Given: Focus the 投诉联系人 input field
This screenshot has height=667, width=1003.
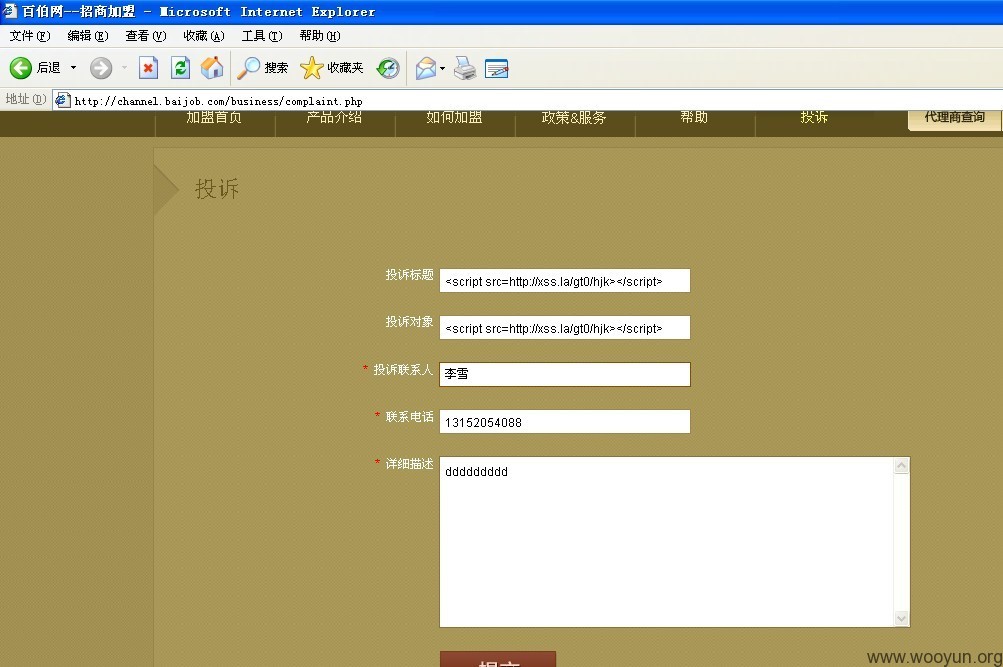Looking at the screenshot, I should (x=565, y=374).
